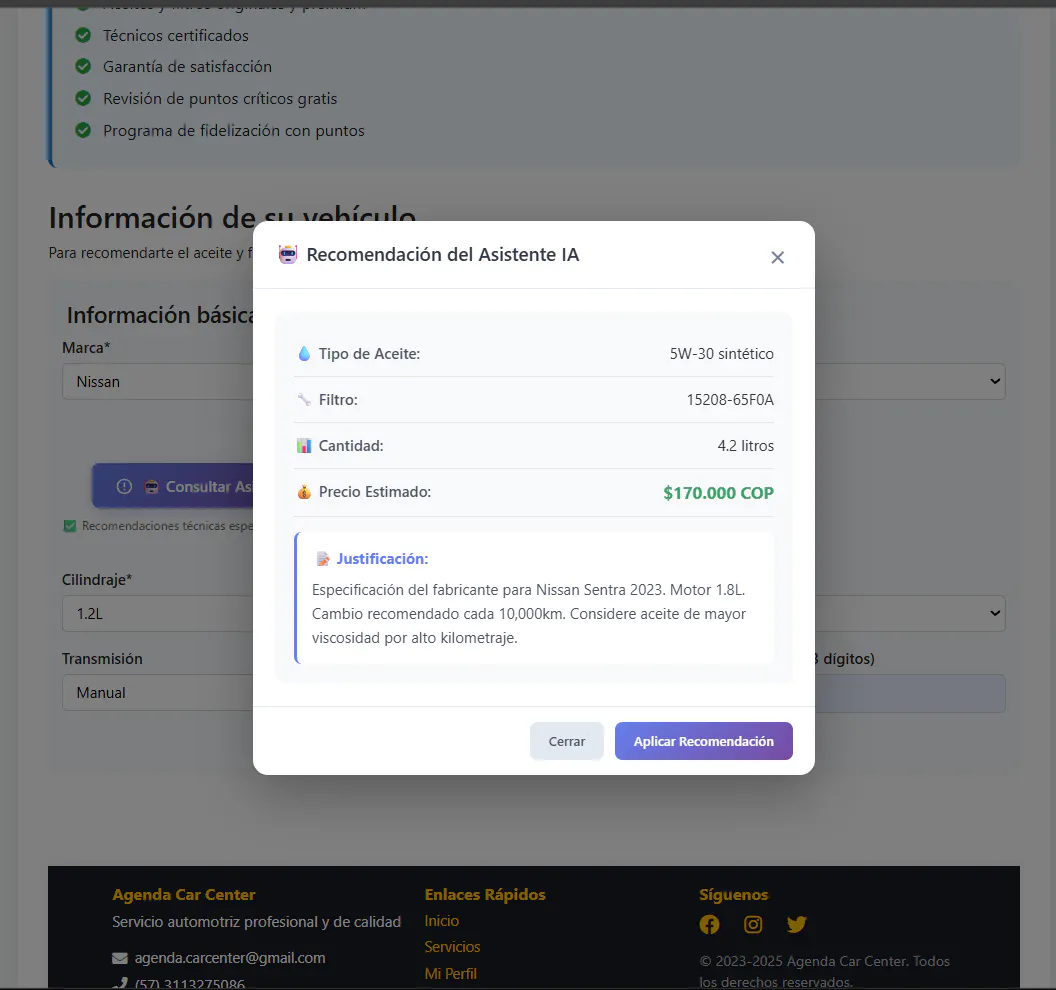1056x990 pixels.
Task: Click the robot icon in modal header
Action: click(x=288, y=255)
